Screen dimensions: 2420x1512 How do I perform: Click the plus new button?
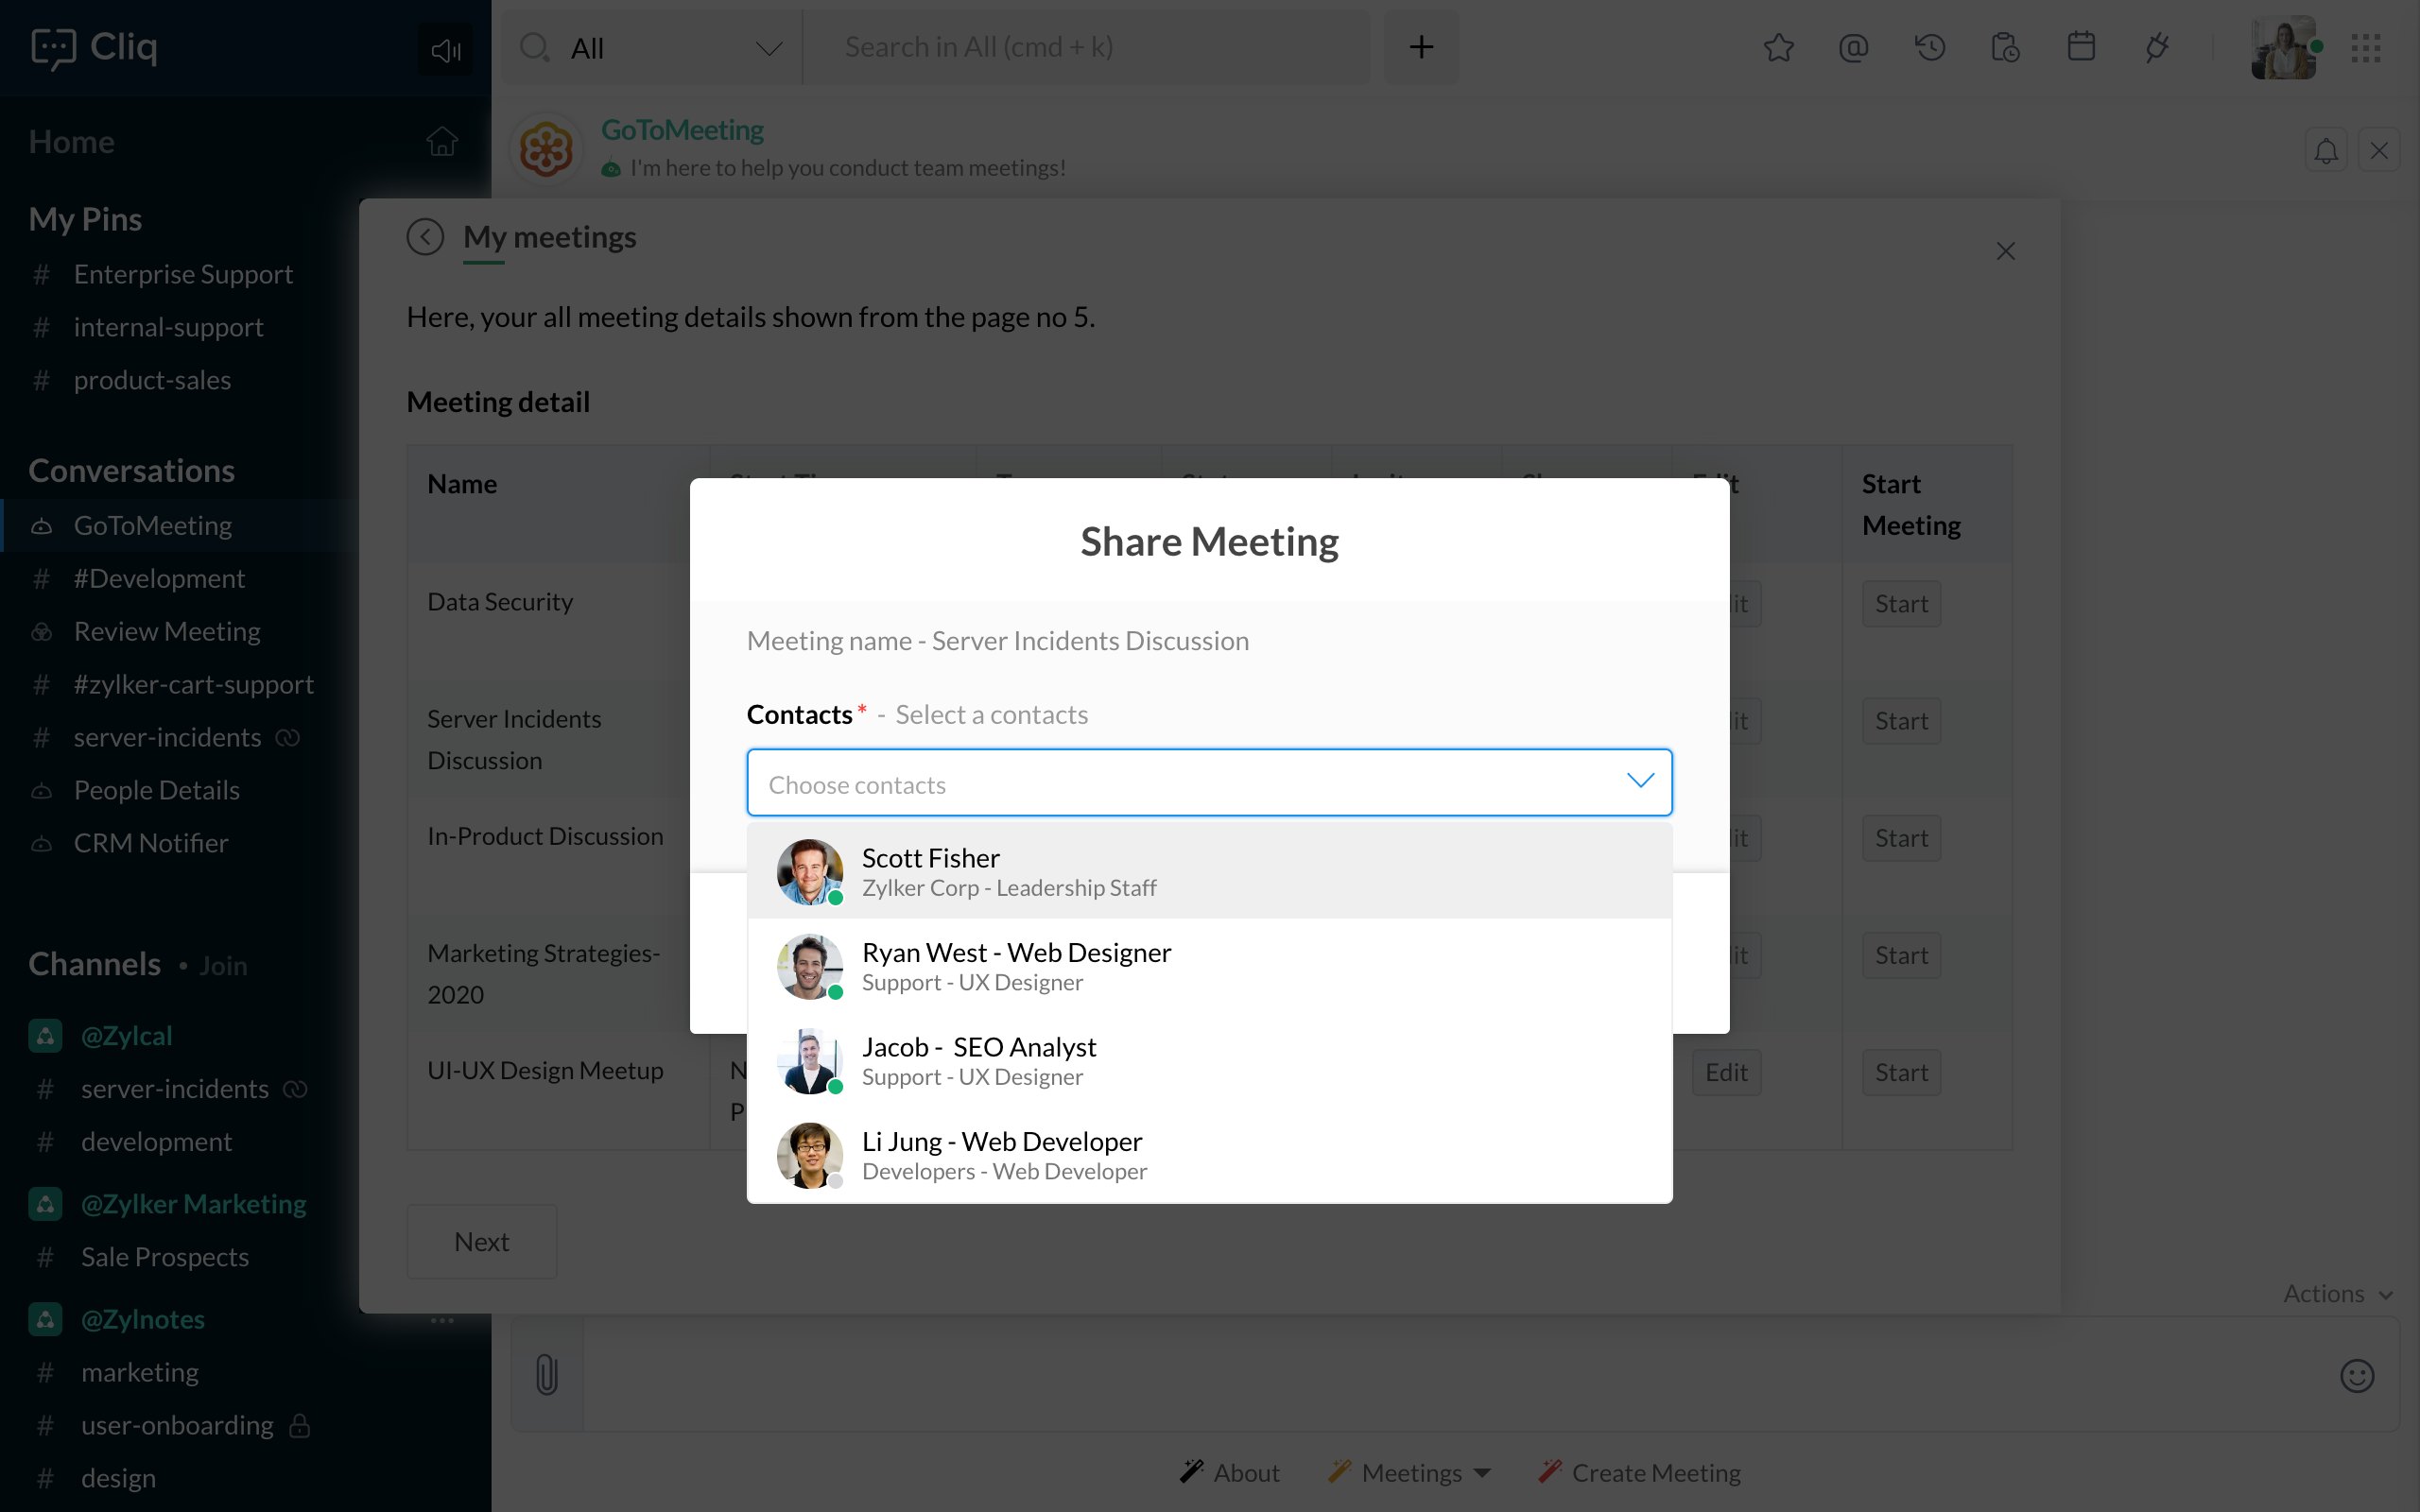[1421, 47]
